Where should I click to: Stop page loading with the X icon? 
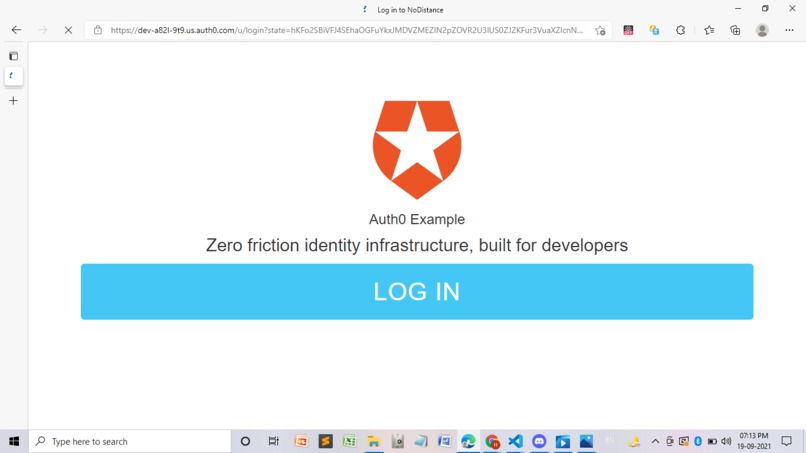coord(68,30)
